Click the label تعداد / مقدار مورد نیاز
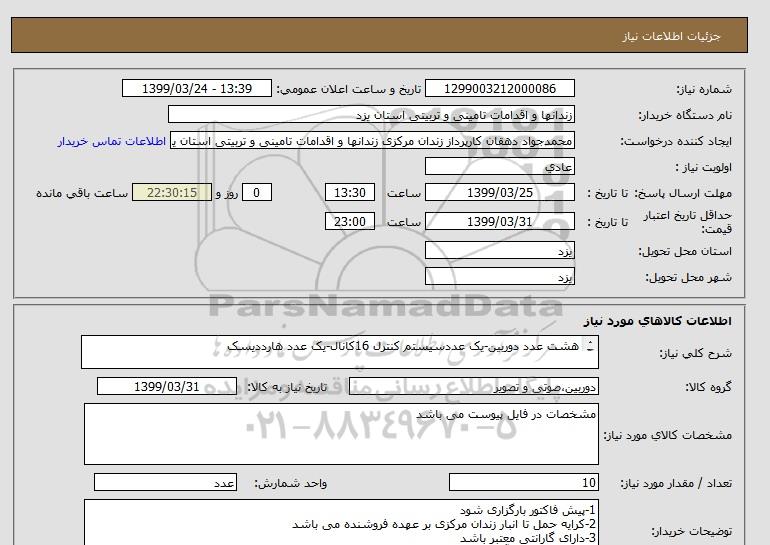770x545 pixels. (676, 483)
